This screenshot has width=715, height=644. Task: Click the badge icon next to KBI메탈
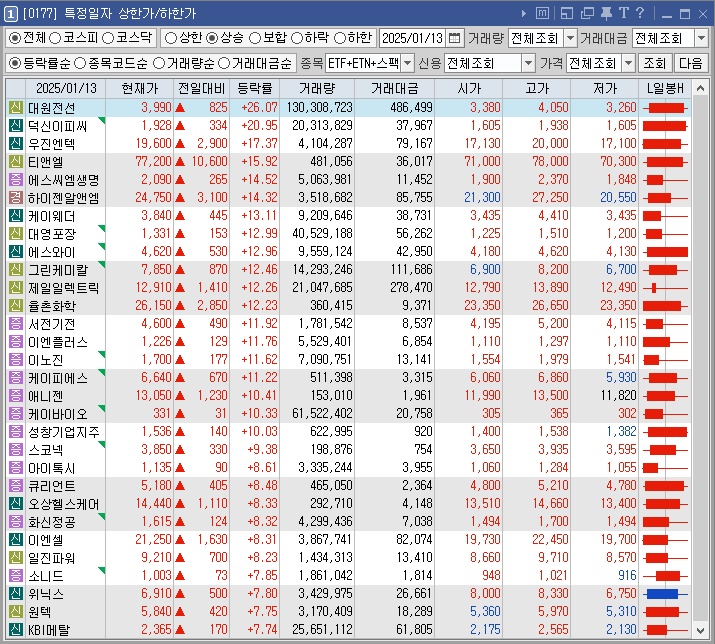pos(16,630)
